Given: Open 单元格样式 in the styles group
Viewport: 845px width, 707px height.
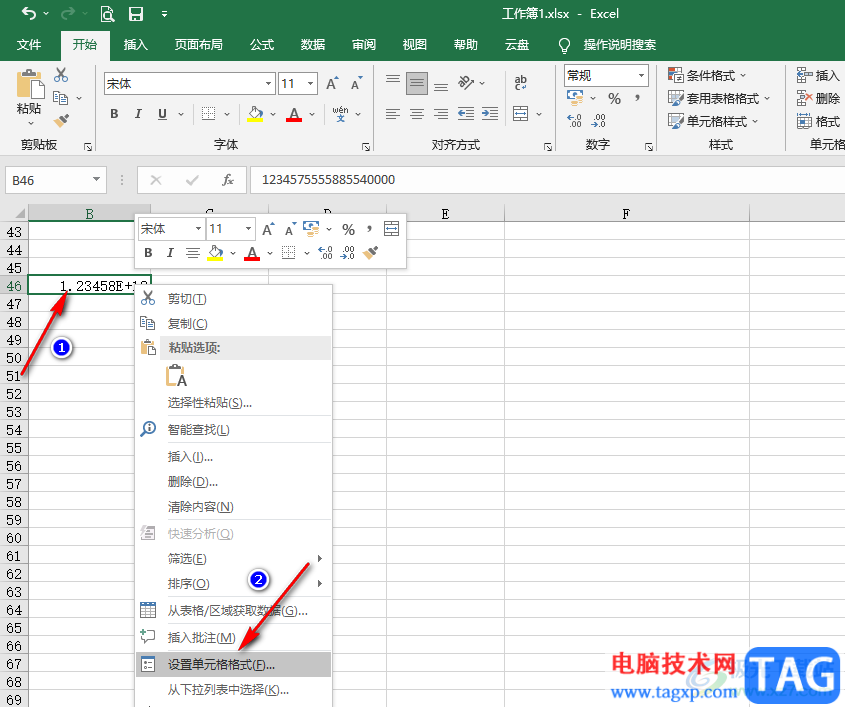Looking at the screenshot, I should click(713, 121).
